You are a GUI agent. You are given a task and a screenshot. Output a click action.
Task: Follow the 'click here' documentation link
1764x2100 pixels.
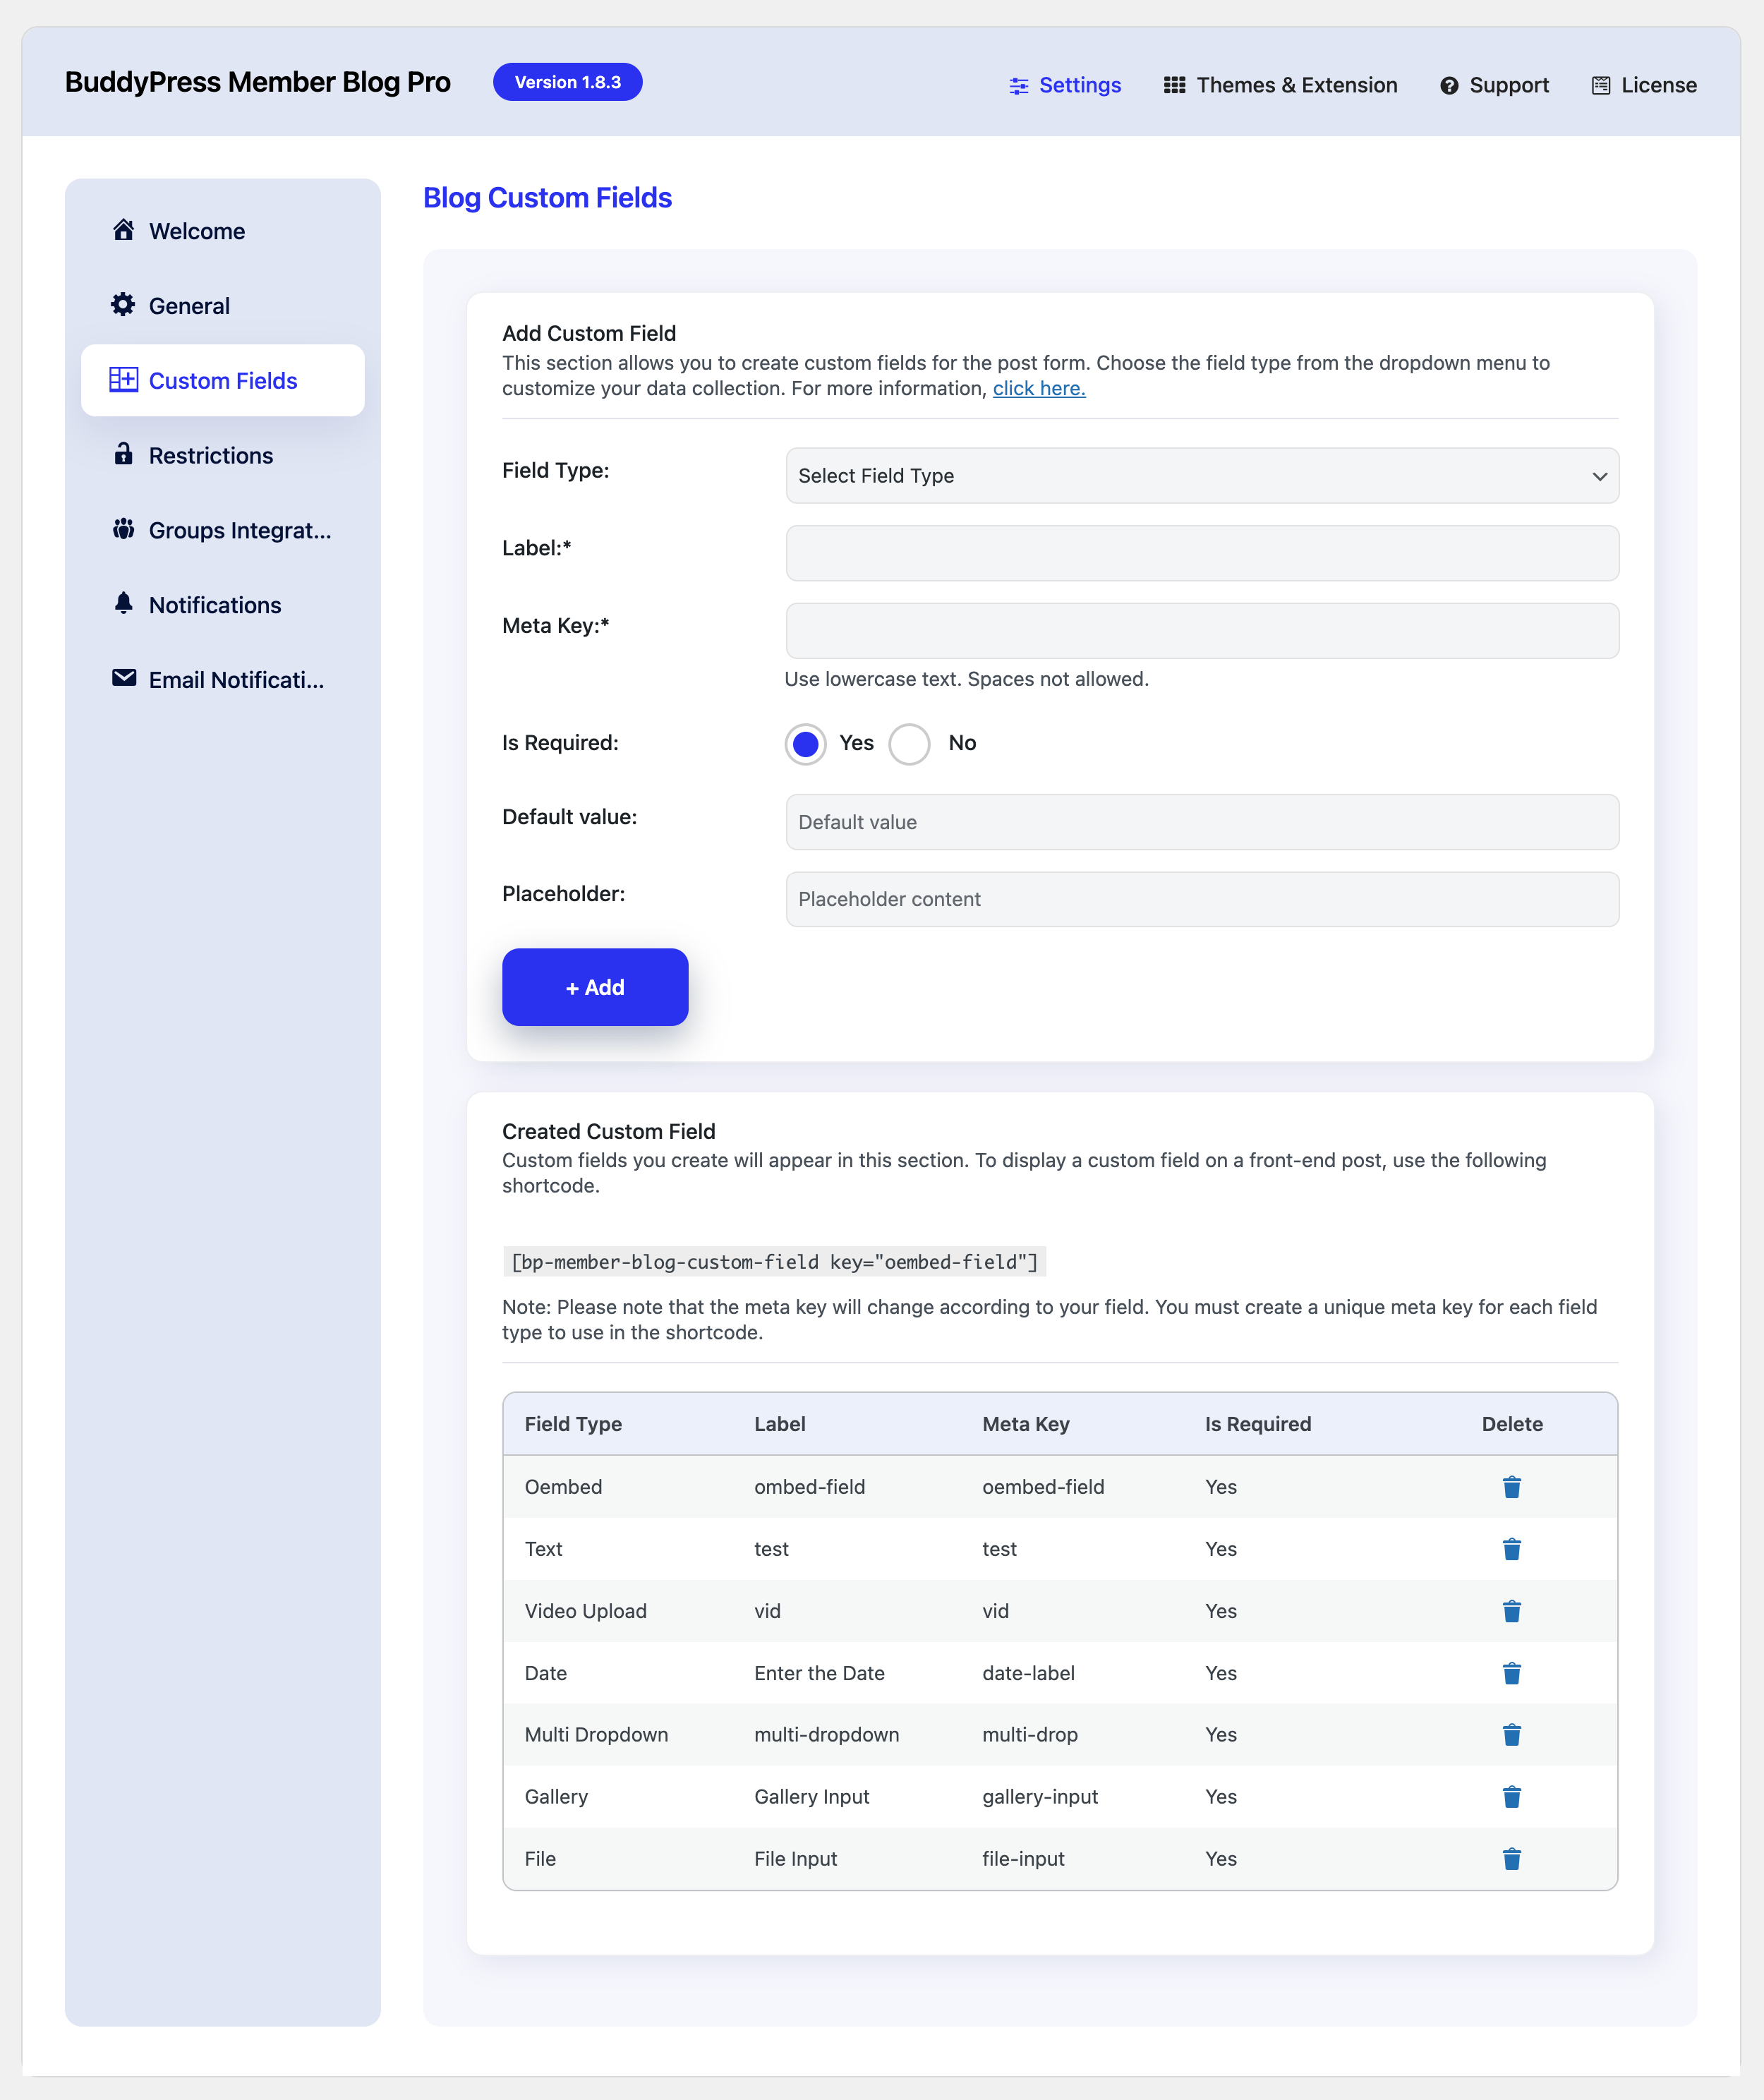pos(1038,389)
